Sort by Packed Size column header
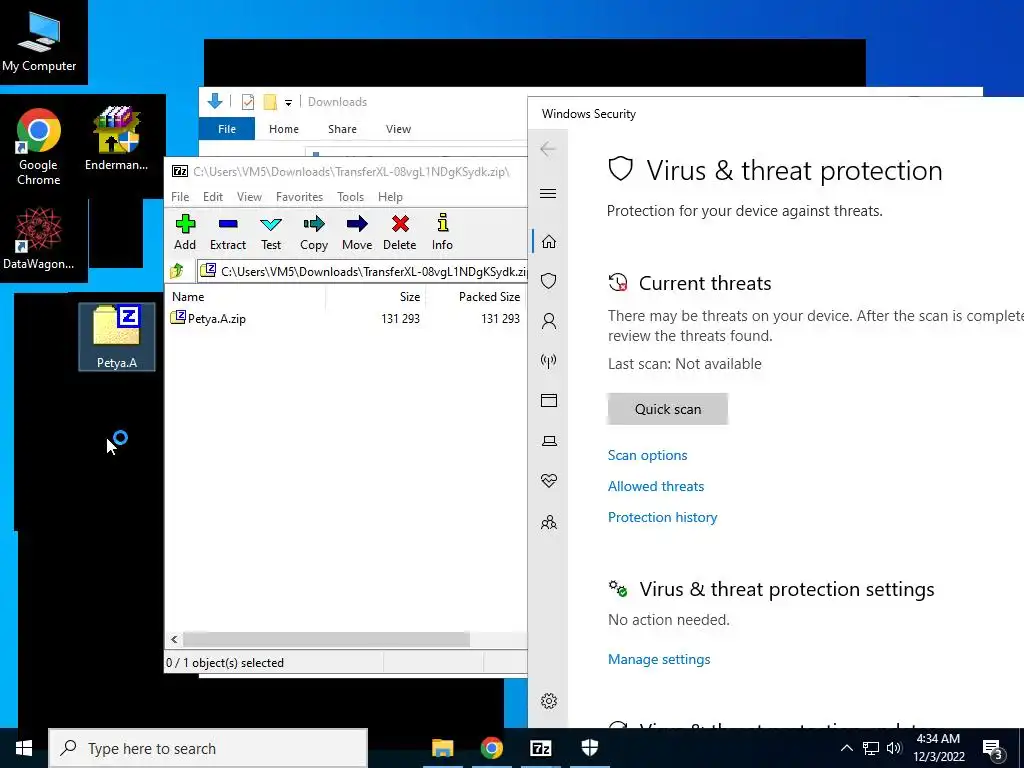This screenshot has height=768, width=1024. 476,296
